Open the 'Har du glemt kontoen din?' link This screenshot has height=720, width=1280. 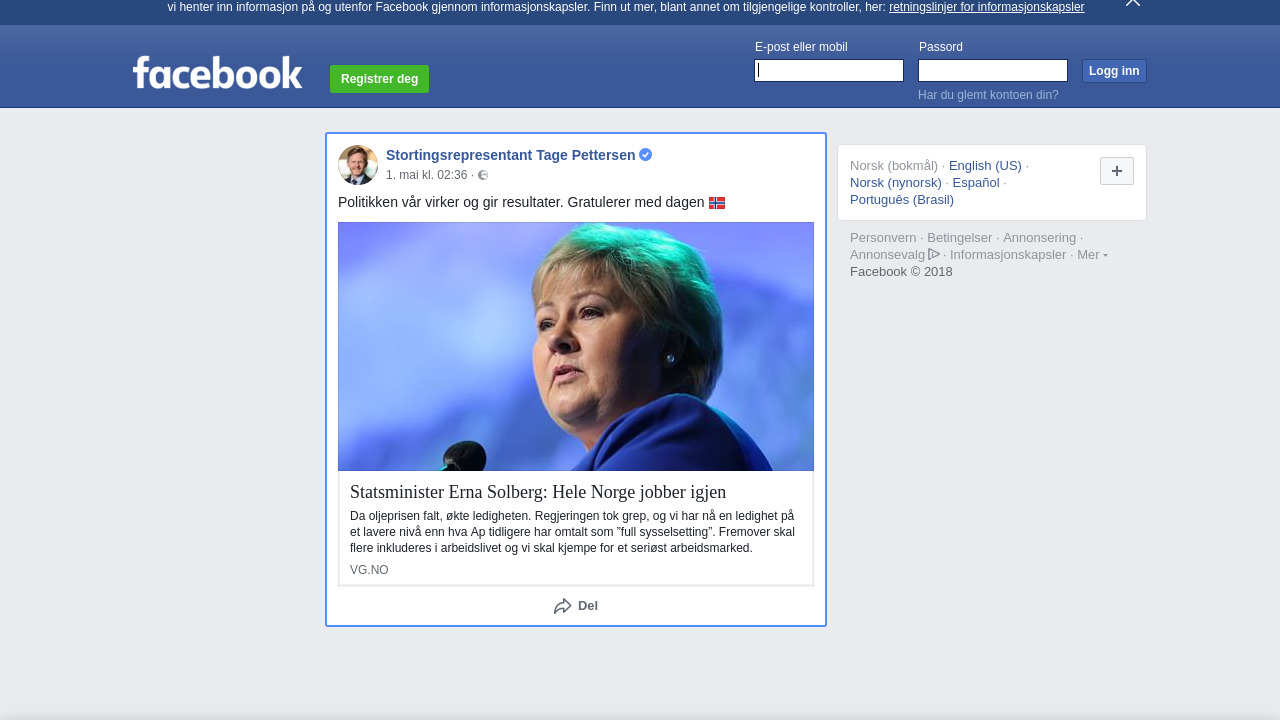(x=988, y=95)
